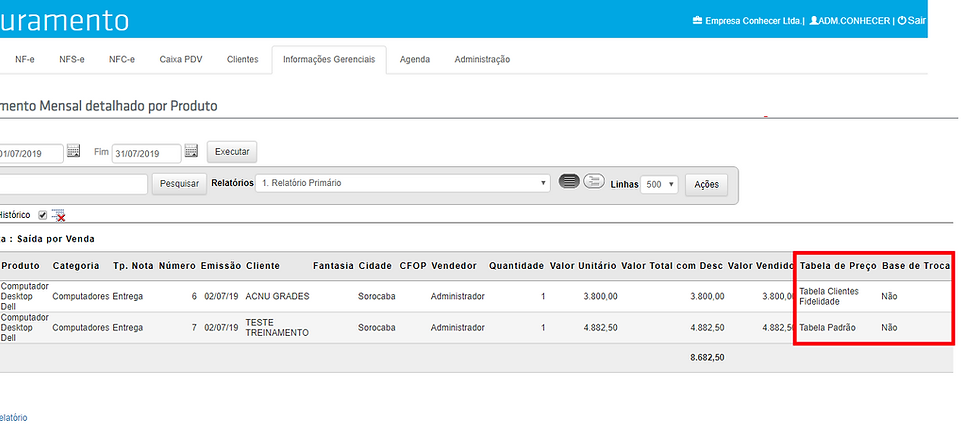Viewport: 980px width, 436px height.
Task: Click the ADM.CONHECER user icon
Action: pyautogui.click(x=813, y=21)
